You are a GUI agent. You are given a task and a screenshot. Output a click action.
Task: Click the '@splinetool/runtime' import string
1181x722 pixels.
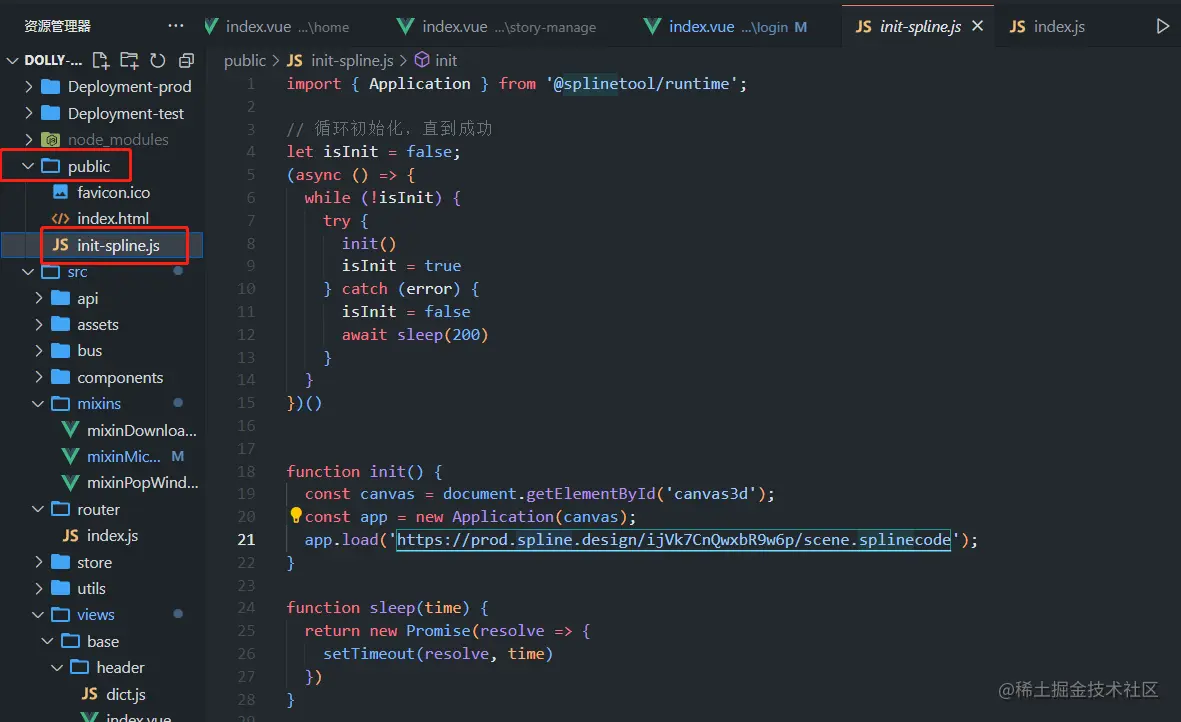[x=641, y=84]
